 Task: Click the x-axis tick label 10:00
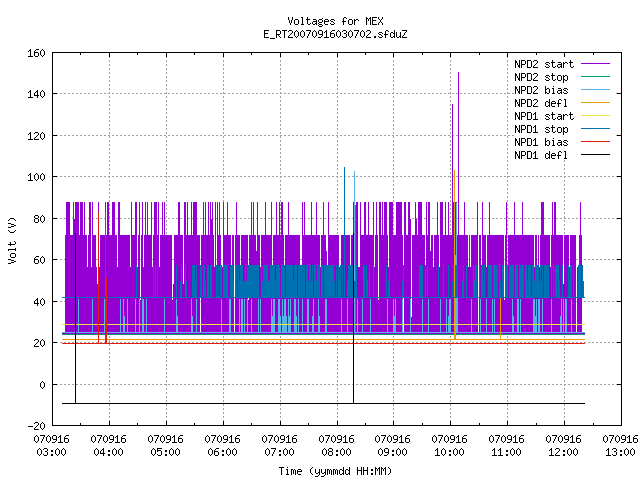(449, 452)
